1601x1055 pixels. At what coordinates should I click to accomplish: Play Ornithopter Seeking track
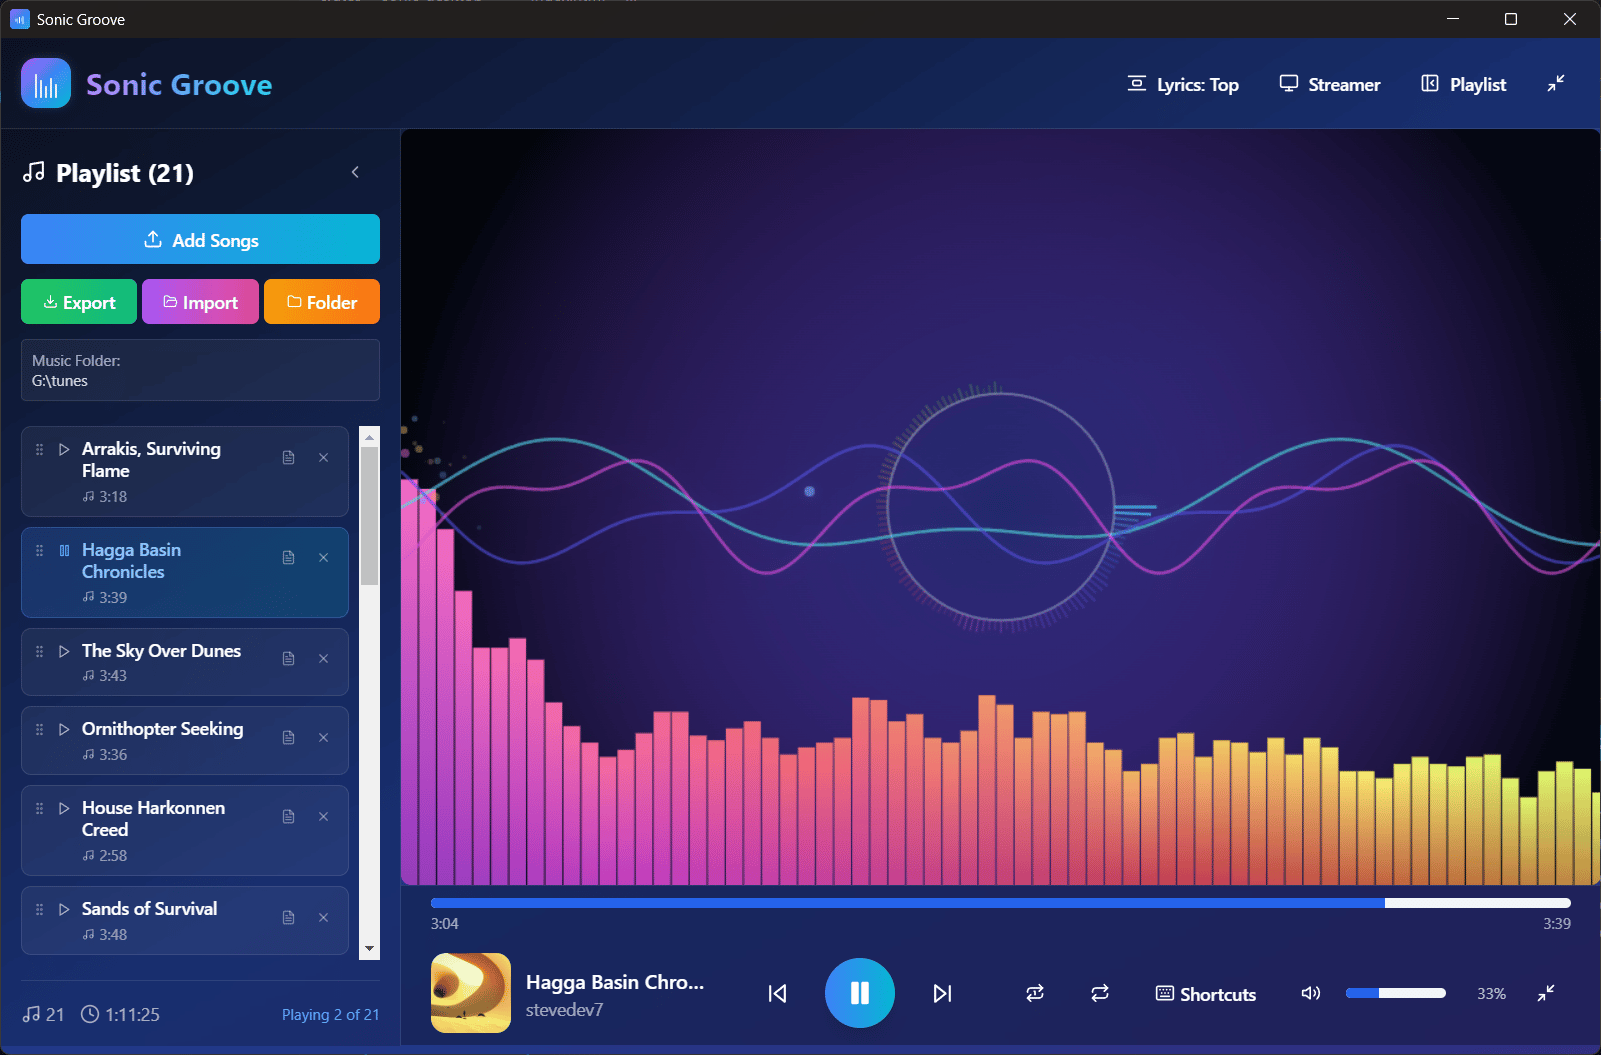pyautogui.click(x=64, y=729)
